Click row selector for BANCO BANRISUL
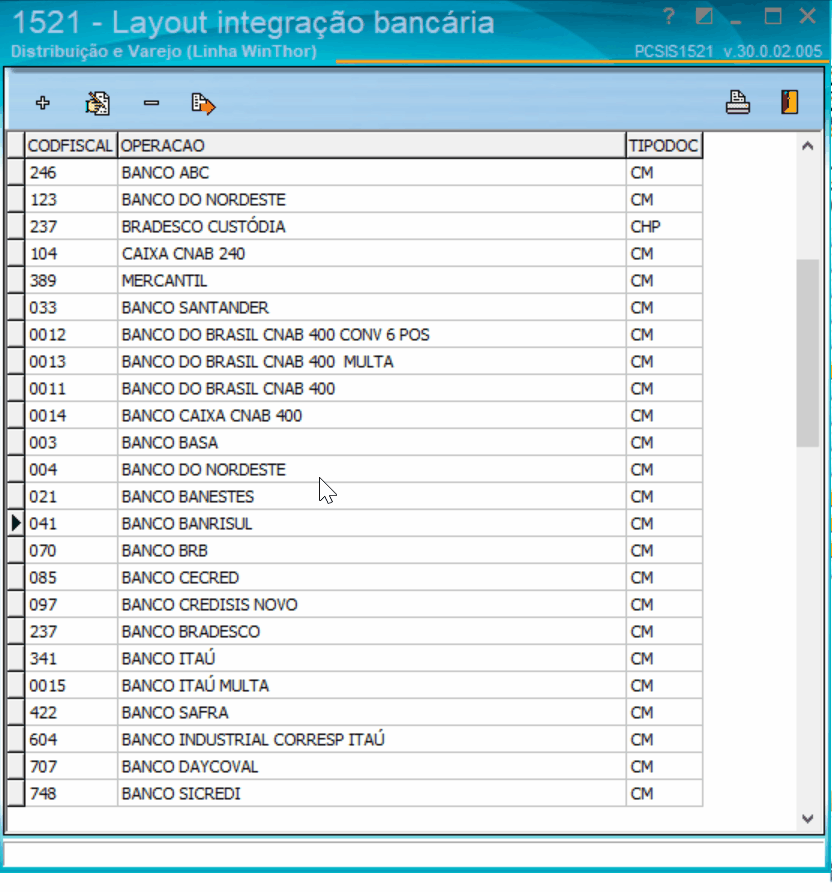Viewport: 832px width, 892px height. [16, 524]
